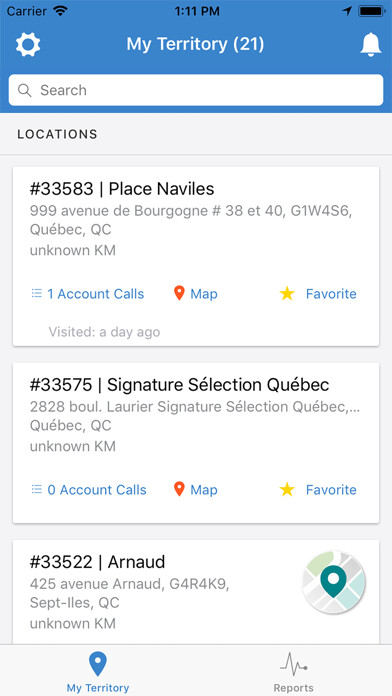This screenshot has height=696, width=392.
Task: Tap Favorite label on Place Naviles card
Action: pyautogui.click(x=331, y=294)
